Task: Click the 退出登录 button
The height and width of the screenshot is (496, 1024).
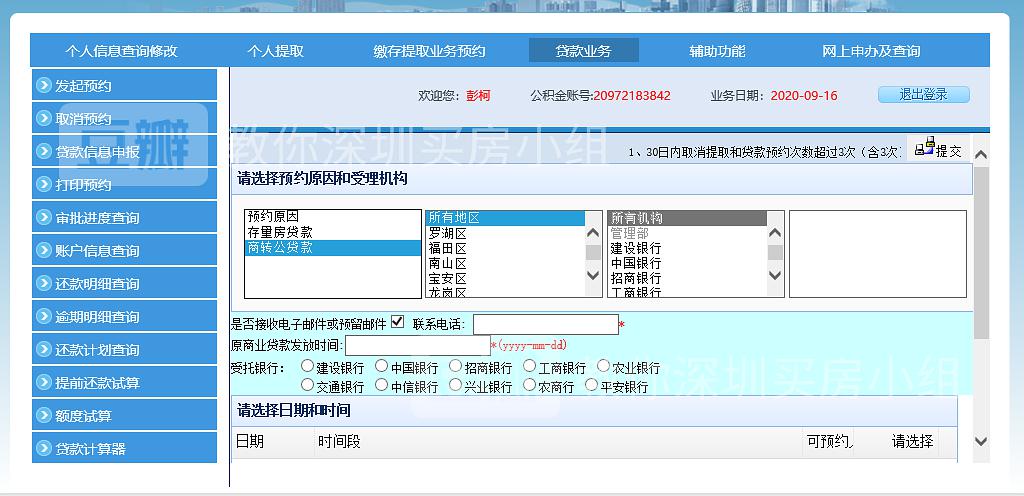Action: click(x=923, y=95)
